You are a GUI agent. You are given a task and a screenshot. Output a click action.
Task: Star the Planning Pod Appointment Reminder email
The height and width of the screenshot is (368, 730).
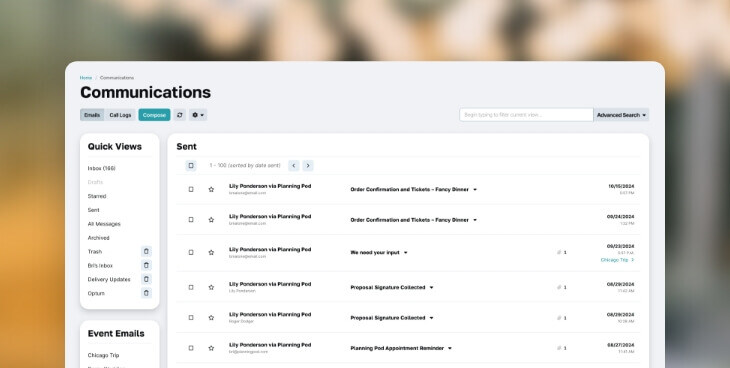point(211,348)
